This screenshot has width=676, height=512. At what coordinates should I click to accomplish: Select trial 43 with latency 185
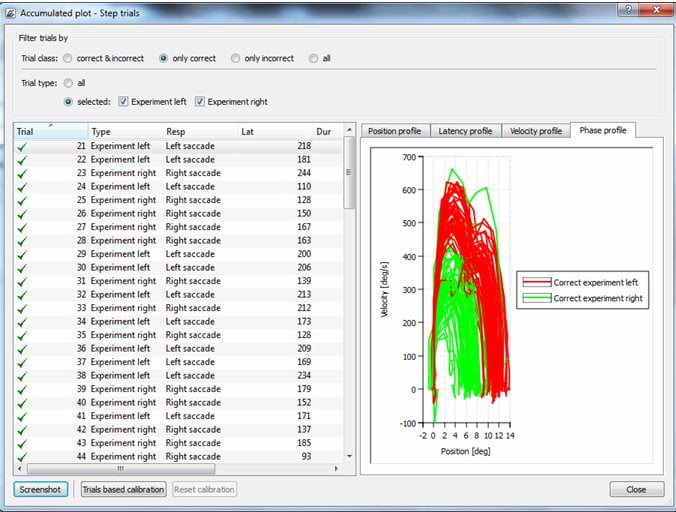179,443
